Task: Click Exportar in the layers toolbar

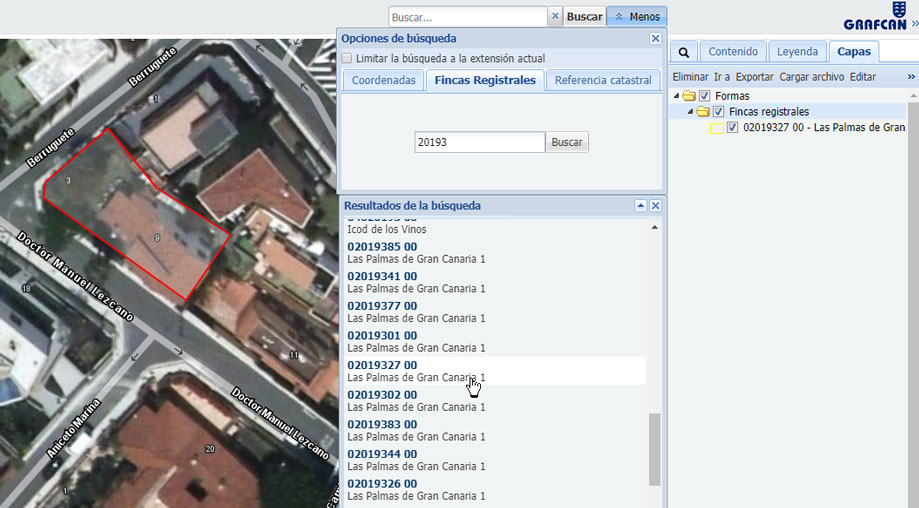Action: point(754,77)
